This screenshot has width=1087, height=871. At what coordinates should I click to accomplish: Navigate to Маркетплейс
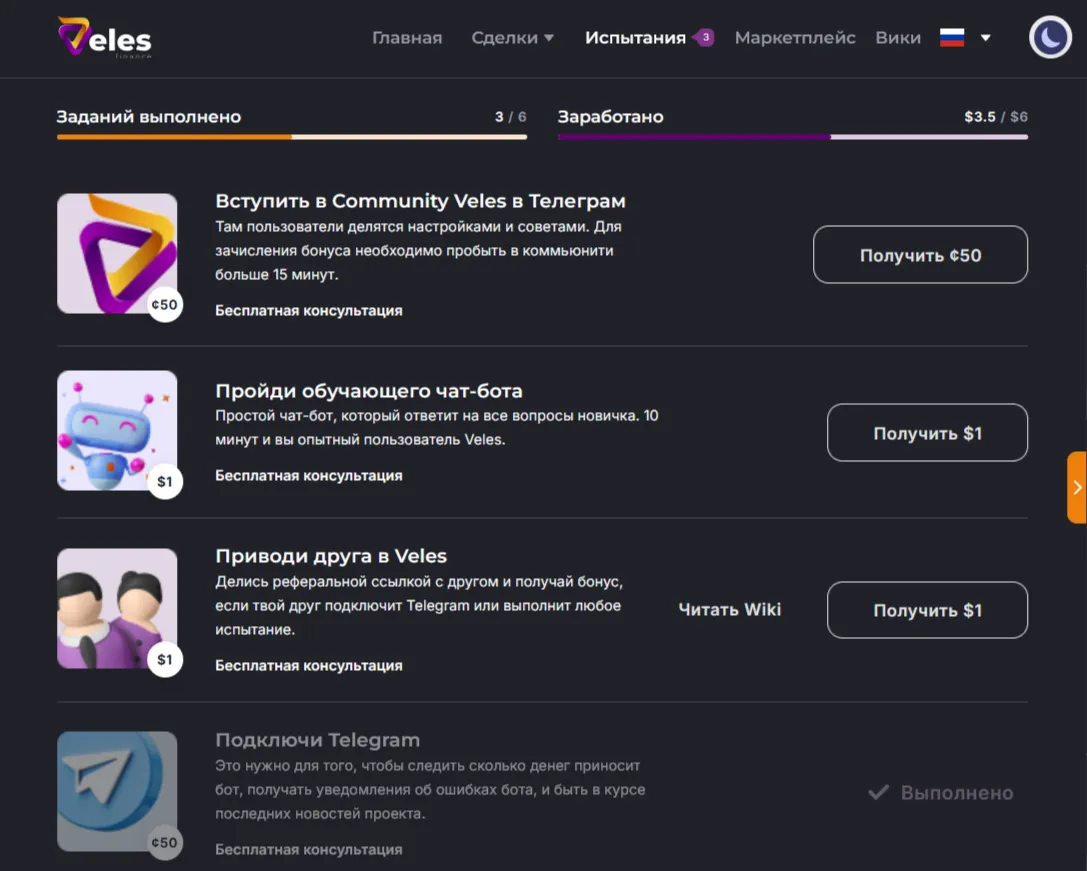tap(795, 38)
